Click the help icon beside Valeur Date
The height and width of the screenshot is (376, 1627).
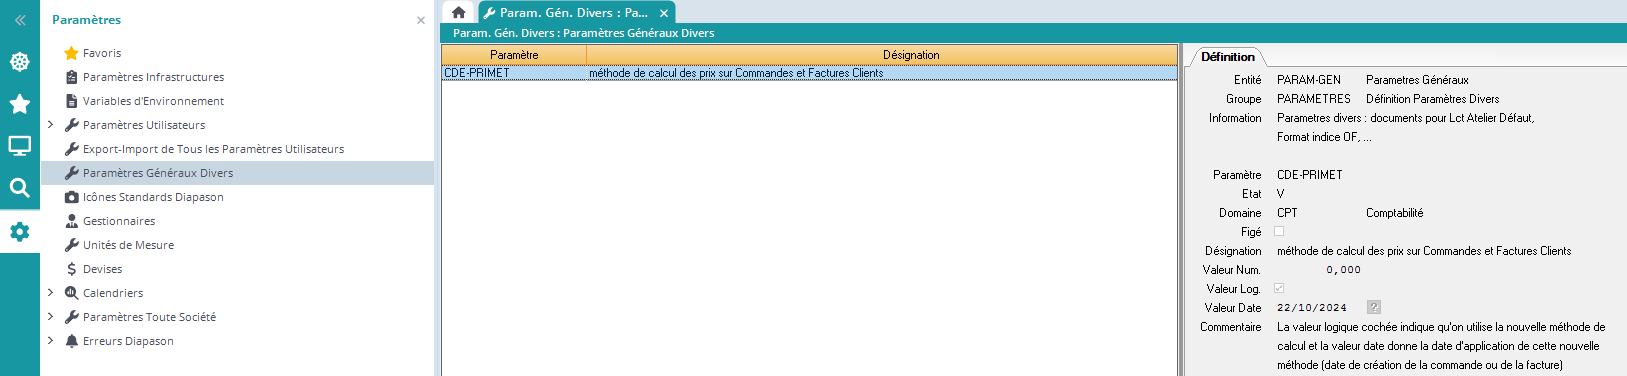click(x=1374, y=307)
